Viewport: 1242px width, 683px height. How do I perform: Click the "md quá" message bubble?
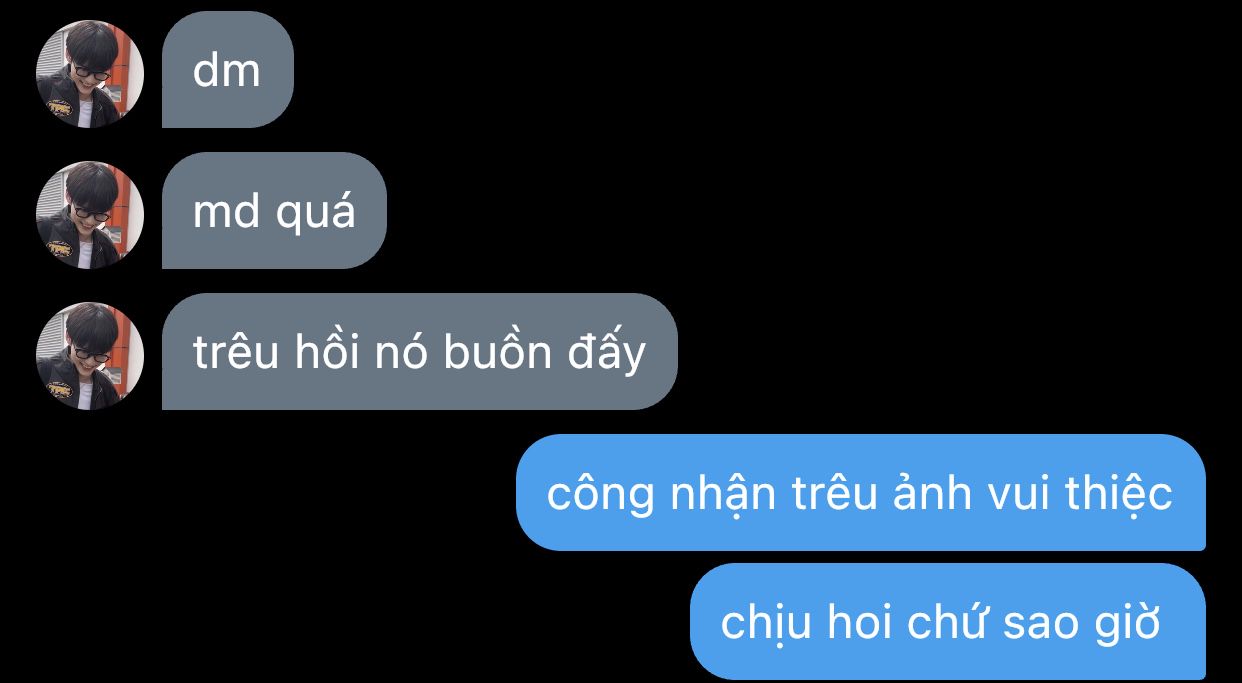pos(274,211)
